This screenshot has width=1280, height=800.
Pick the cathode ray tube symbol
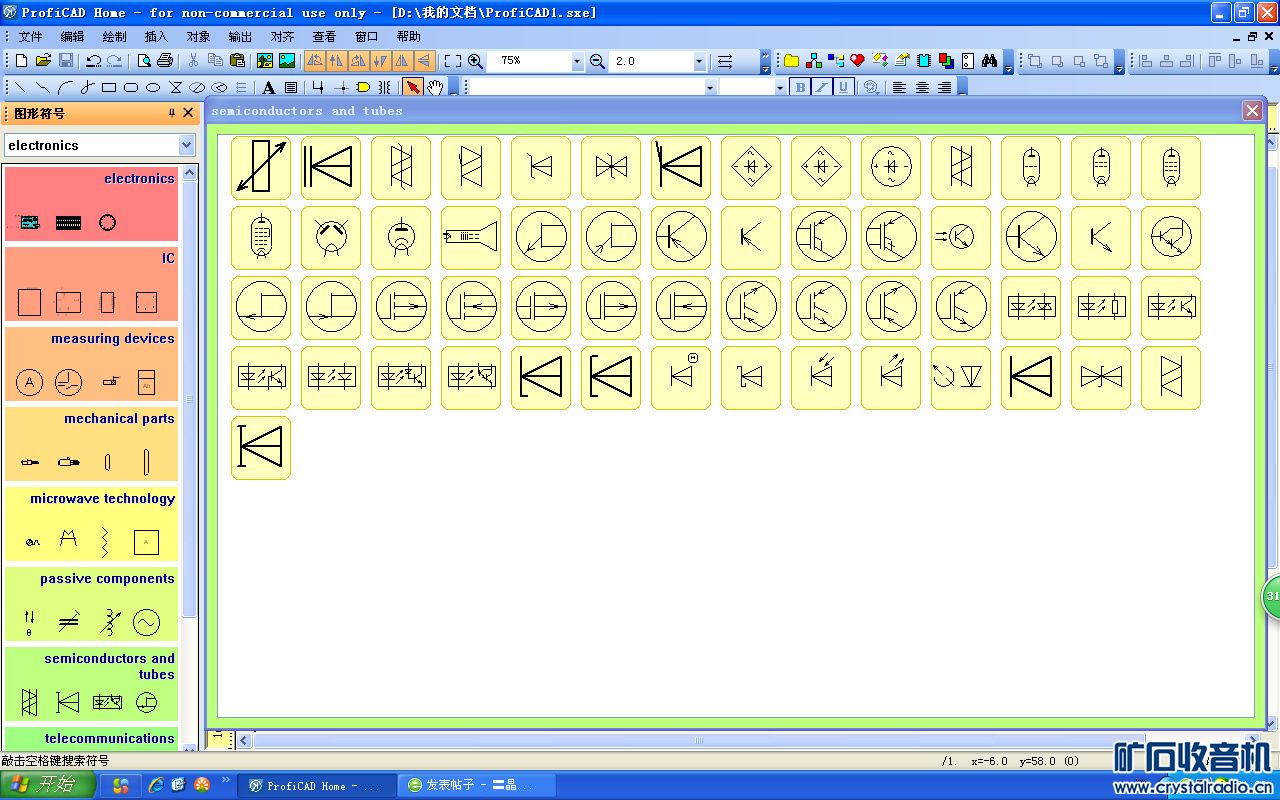point(471,237)
